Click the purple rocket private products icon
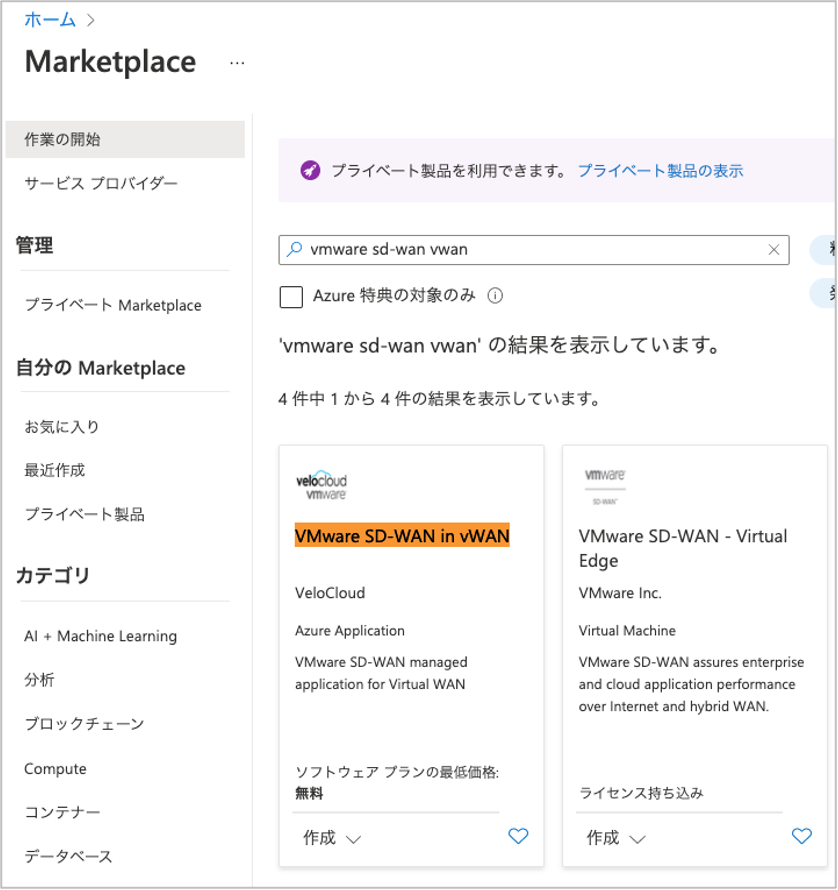The image size is (838, 890). [x=310, y=170]
